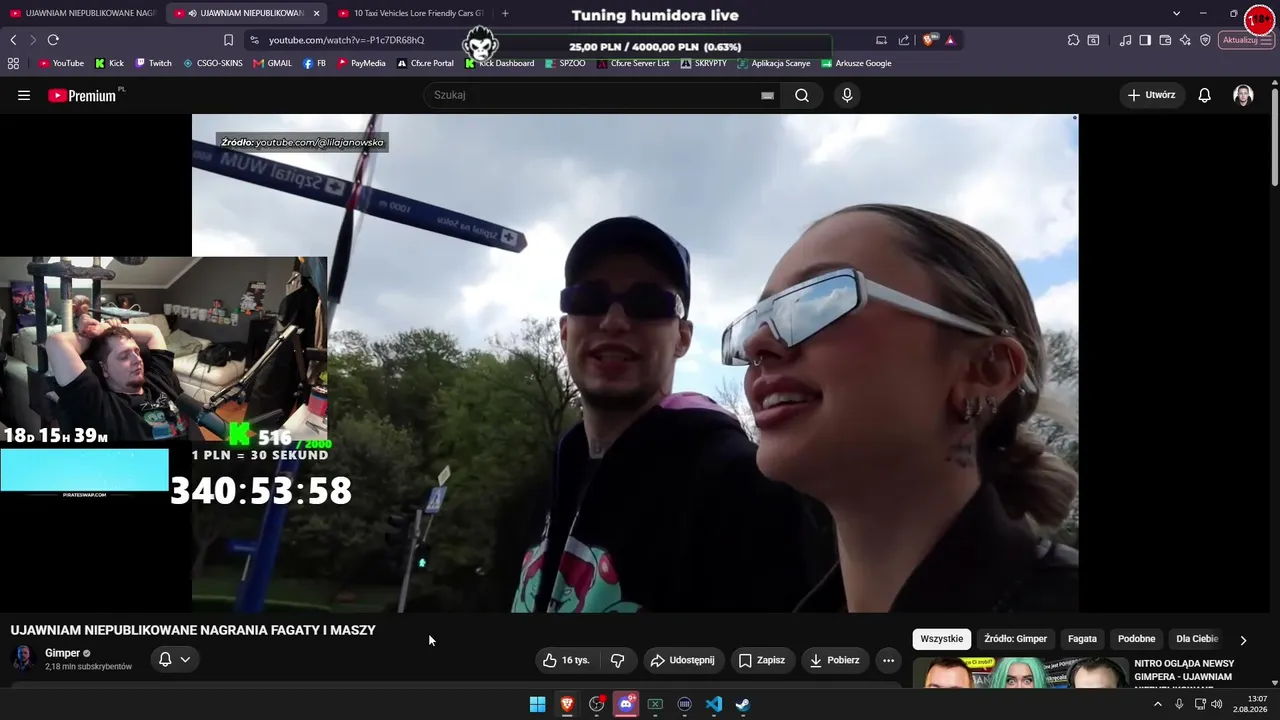This screenshot has height=720, width=1280.
Task: Open the FB bookmark
Action: pyautogui.click(x=314, y=63)
